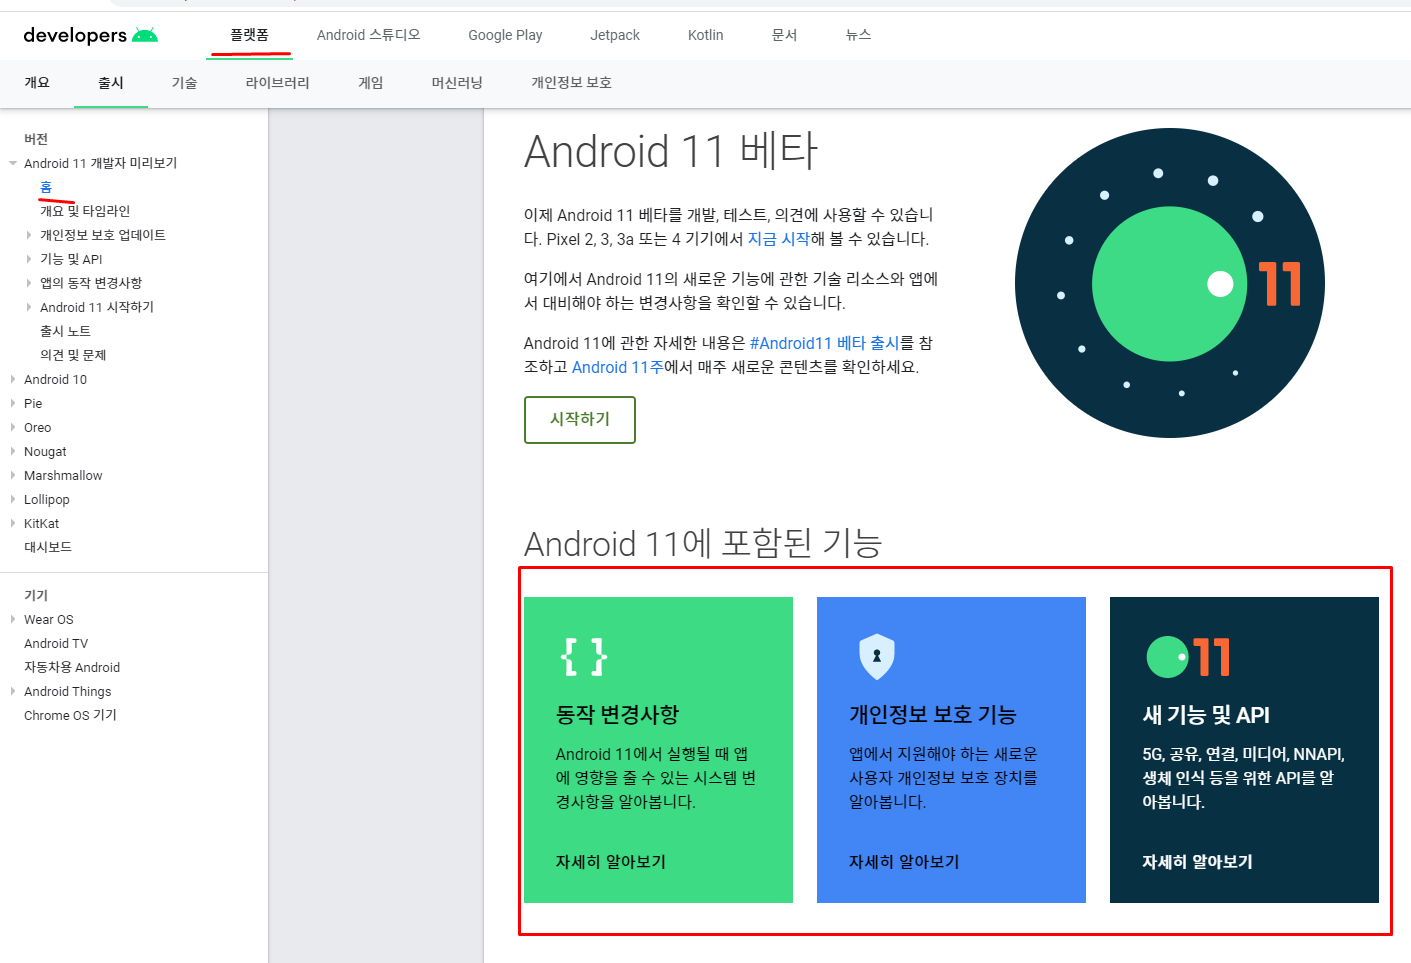The width and height of the screenshot is (1411, 963).
Task: Open the 뉴스 tab
Action: click(x=859, y=35)
